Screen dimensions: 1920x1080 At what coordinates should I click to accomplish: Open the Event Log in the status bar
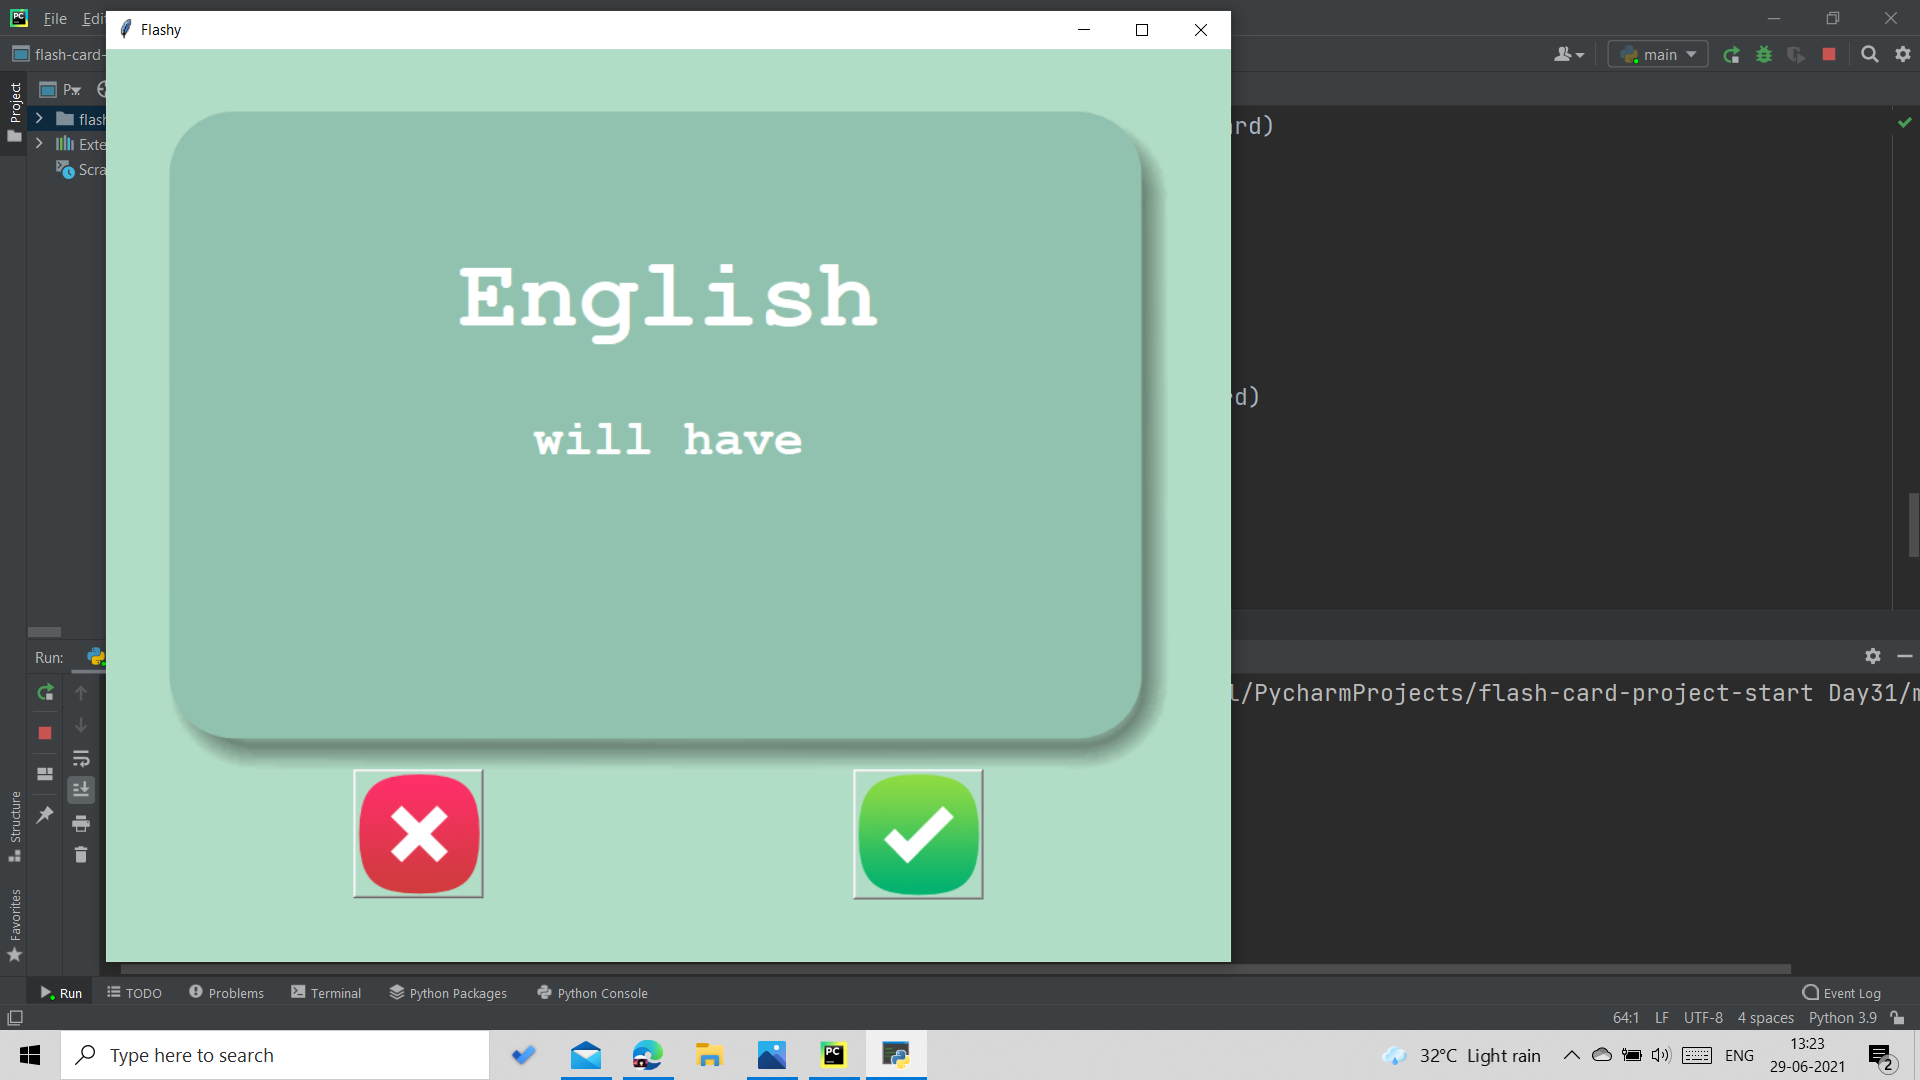tap(1843, 992)
